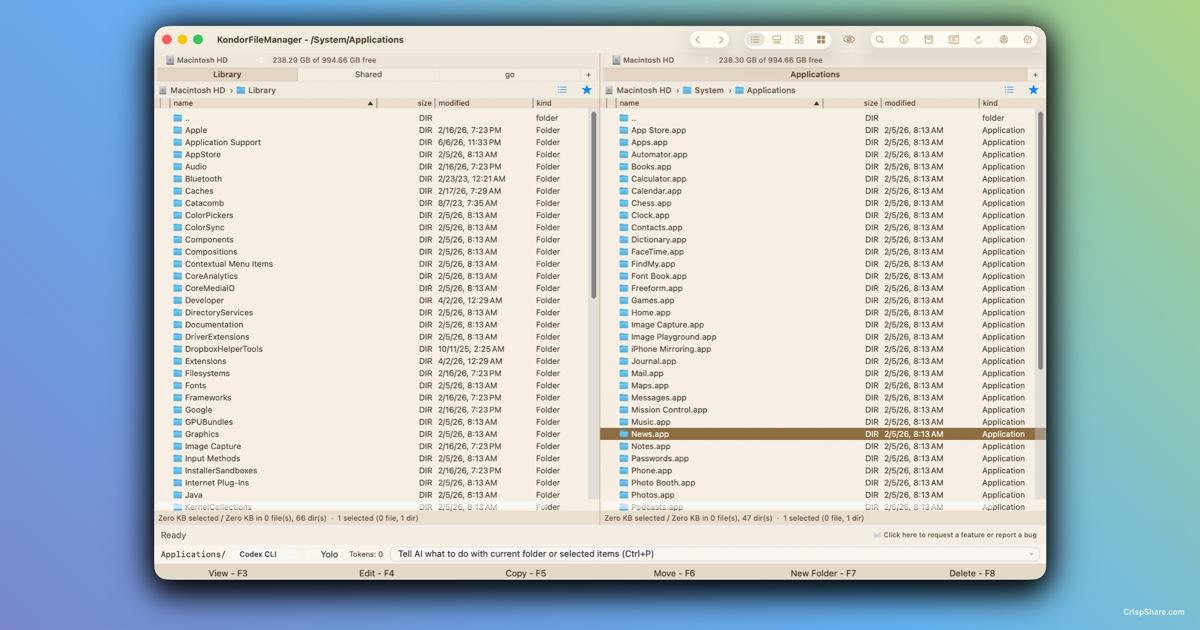1200x630 pixels.
Task: Select the Application Support folder row
Action: tap(374, 142)
